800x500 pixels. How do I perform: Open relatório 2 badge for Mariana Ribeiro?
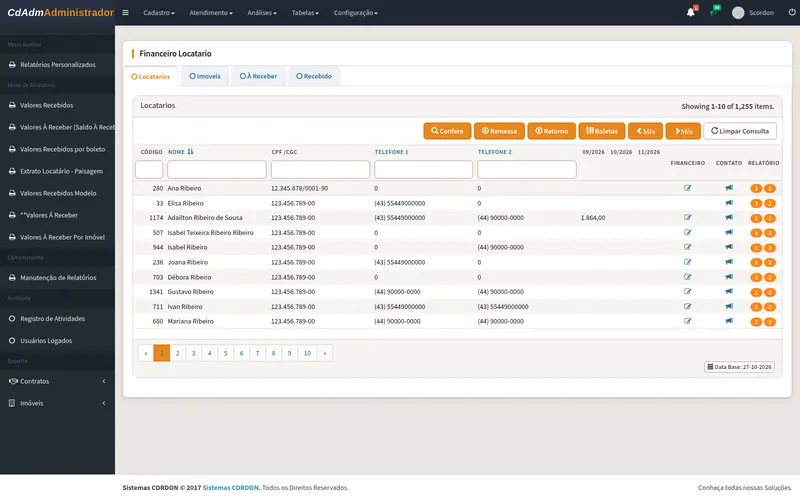(x=769, y=322)
